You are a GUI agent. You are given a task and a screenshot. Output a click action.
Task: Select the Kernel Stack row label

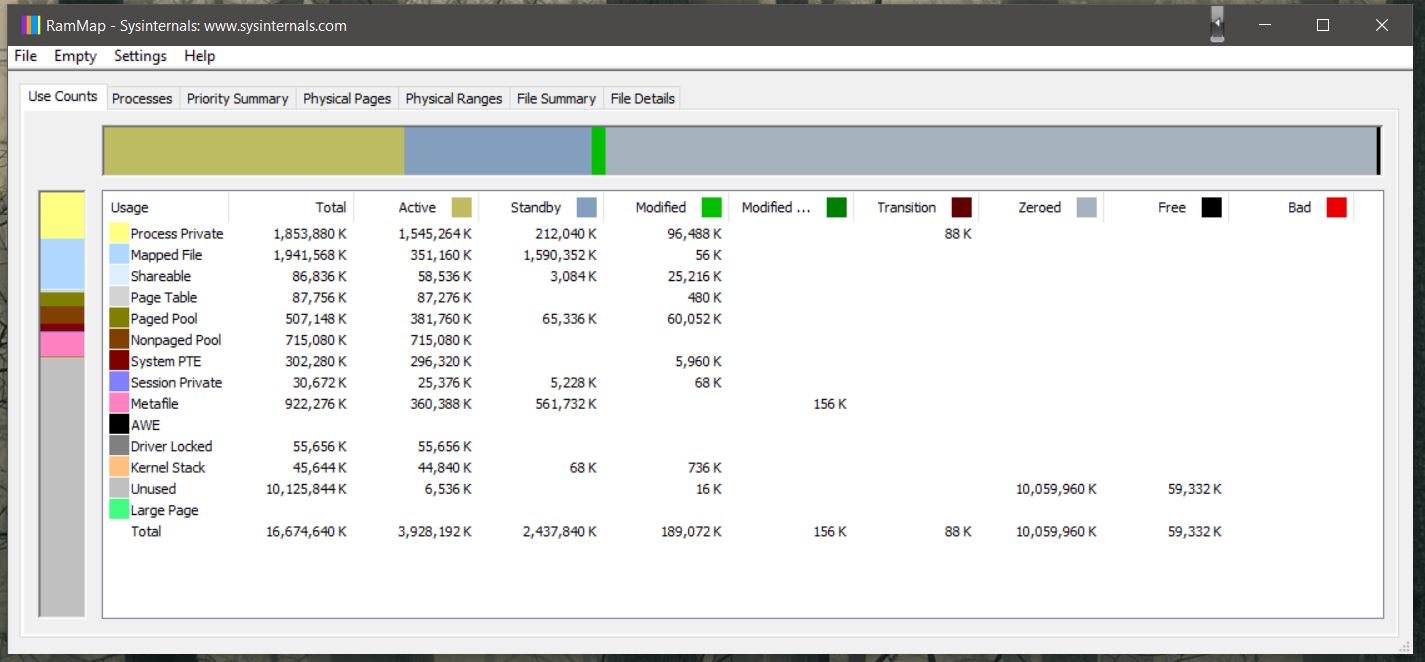168,467
